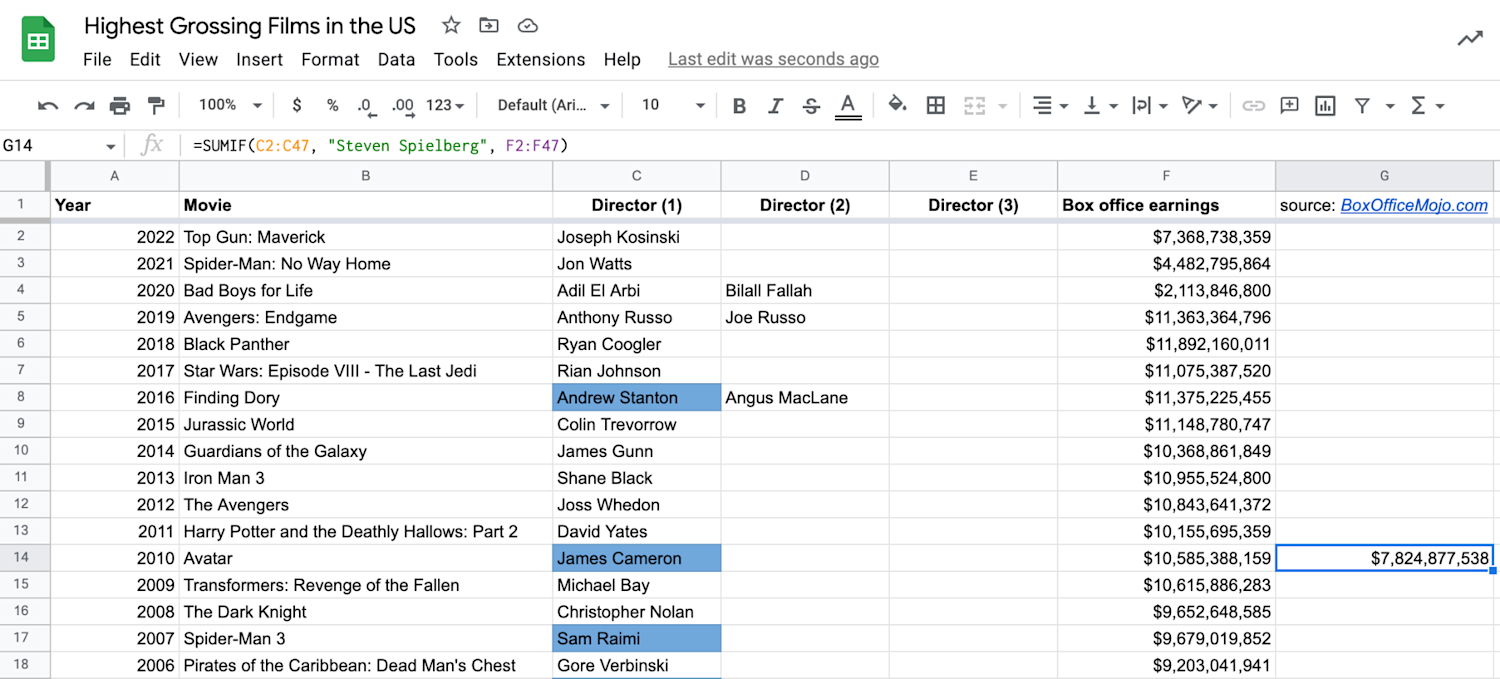Open the filter views dropdown arrow
Screen dimensions: 1500x679
pos(1390,105)
